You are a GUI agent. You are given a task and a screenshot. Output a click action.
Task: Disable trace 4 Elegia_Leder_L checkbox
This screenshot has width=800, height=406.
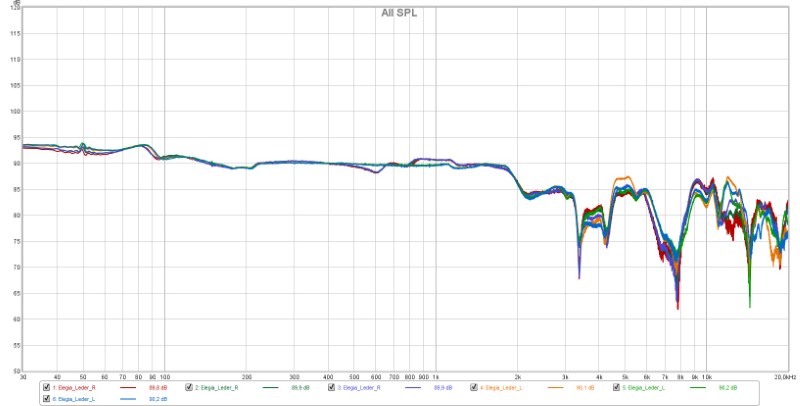click(474, 387)
